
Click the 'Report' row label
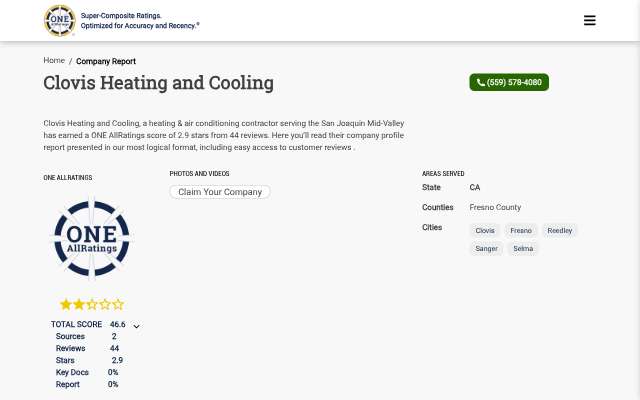click(68, 384)
